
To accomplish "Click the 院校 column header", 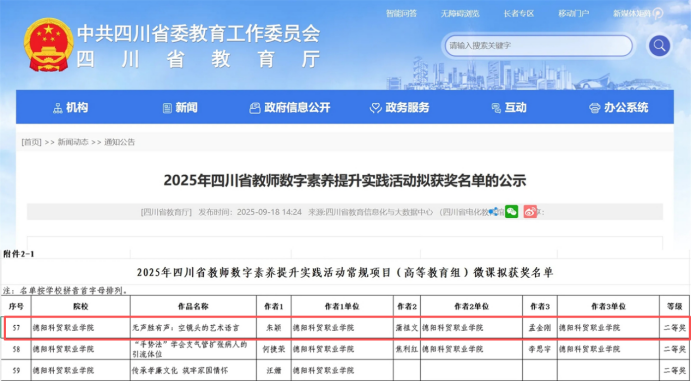I will 81,306.
